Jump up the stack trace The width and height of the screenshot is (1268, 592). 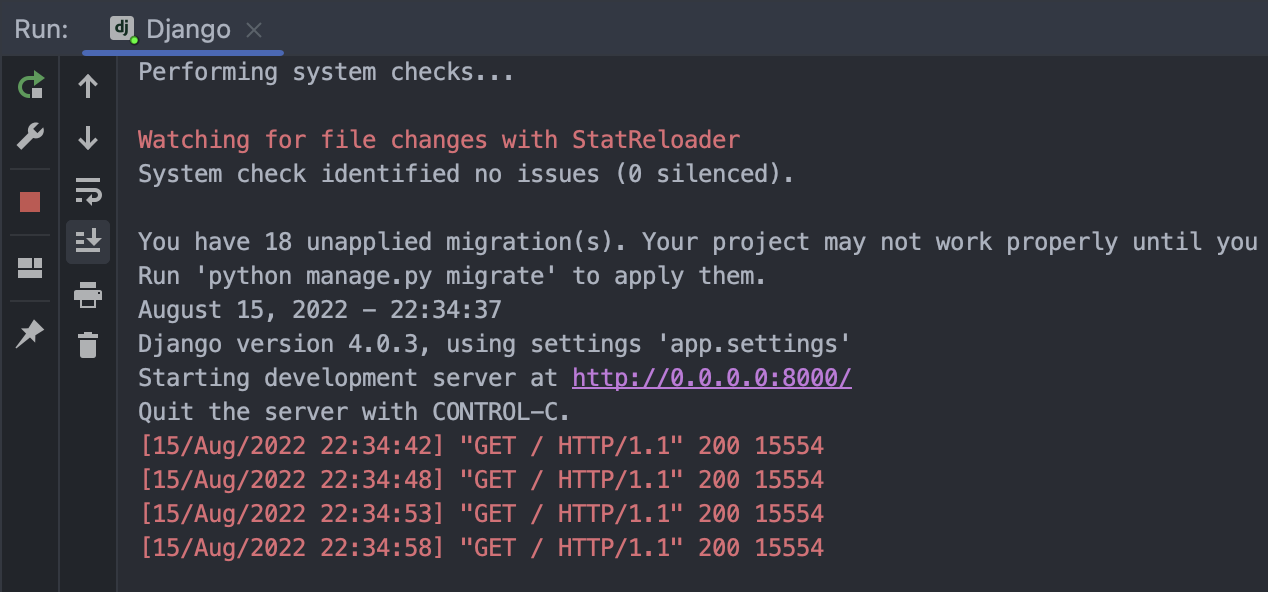[x=88, y=86]
